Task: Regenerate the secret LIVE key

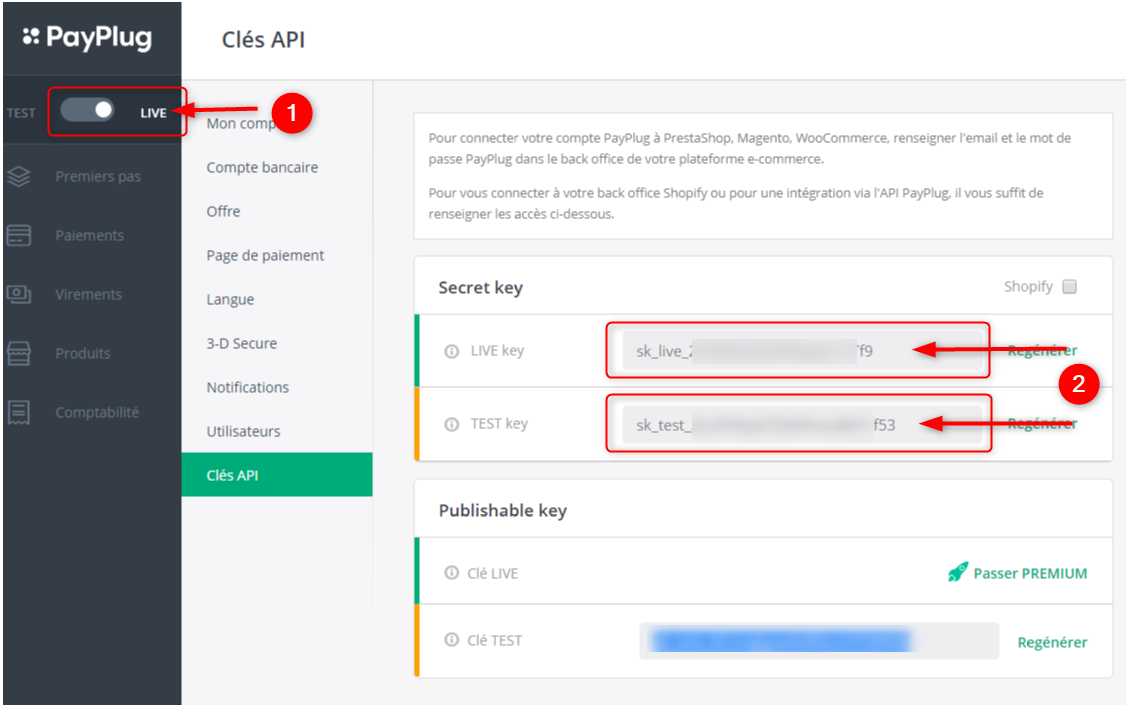Action: pyautogui.click(x=1042, y=350)
